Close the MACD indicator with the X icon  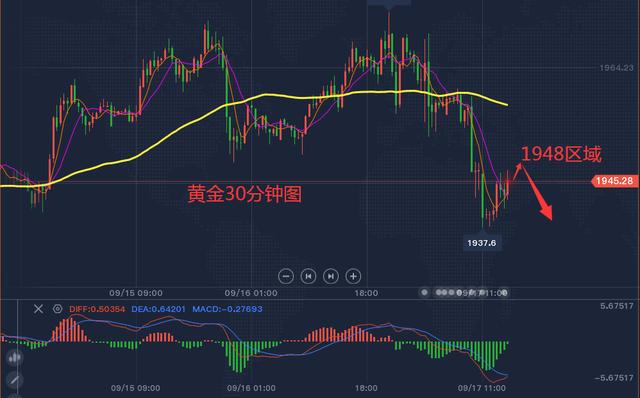click(x=38, y=309)
